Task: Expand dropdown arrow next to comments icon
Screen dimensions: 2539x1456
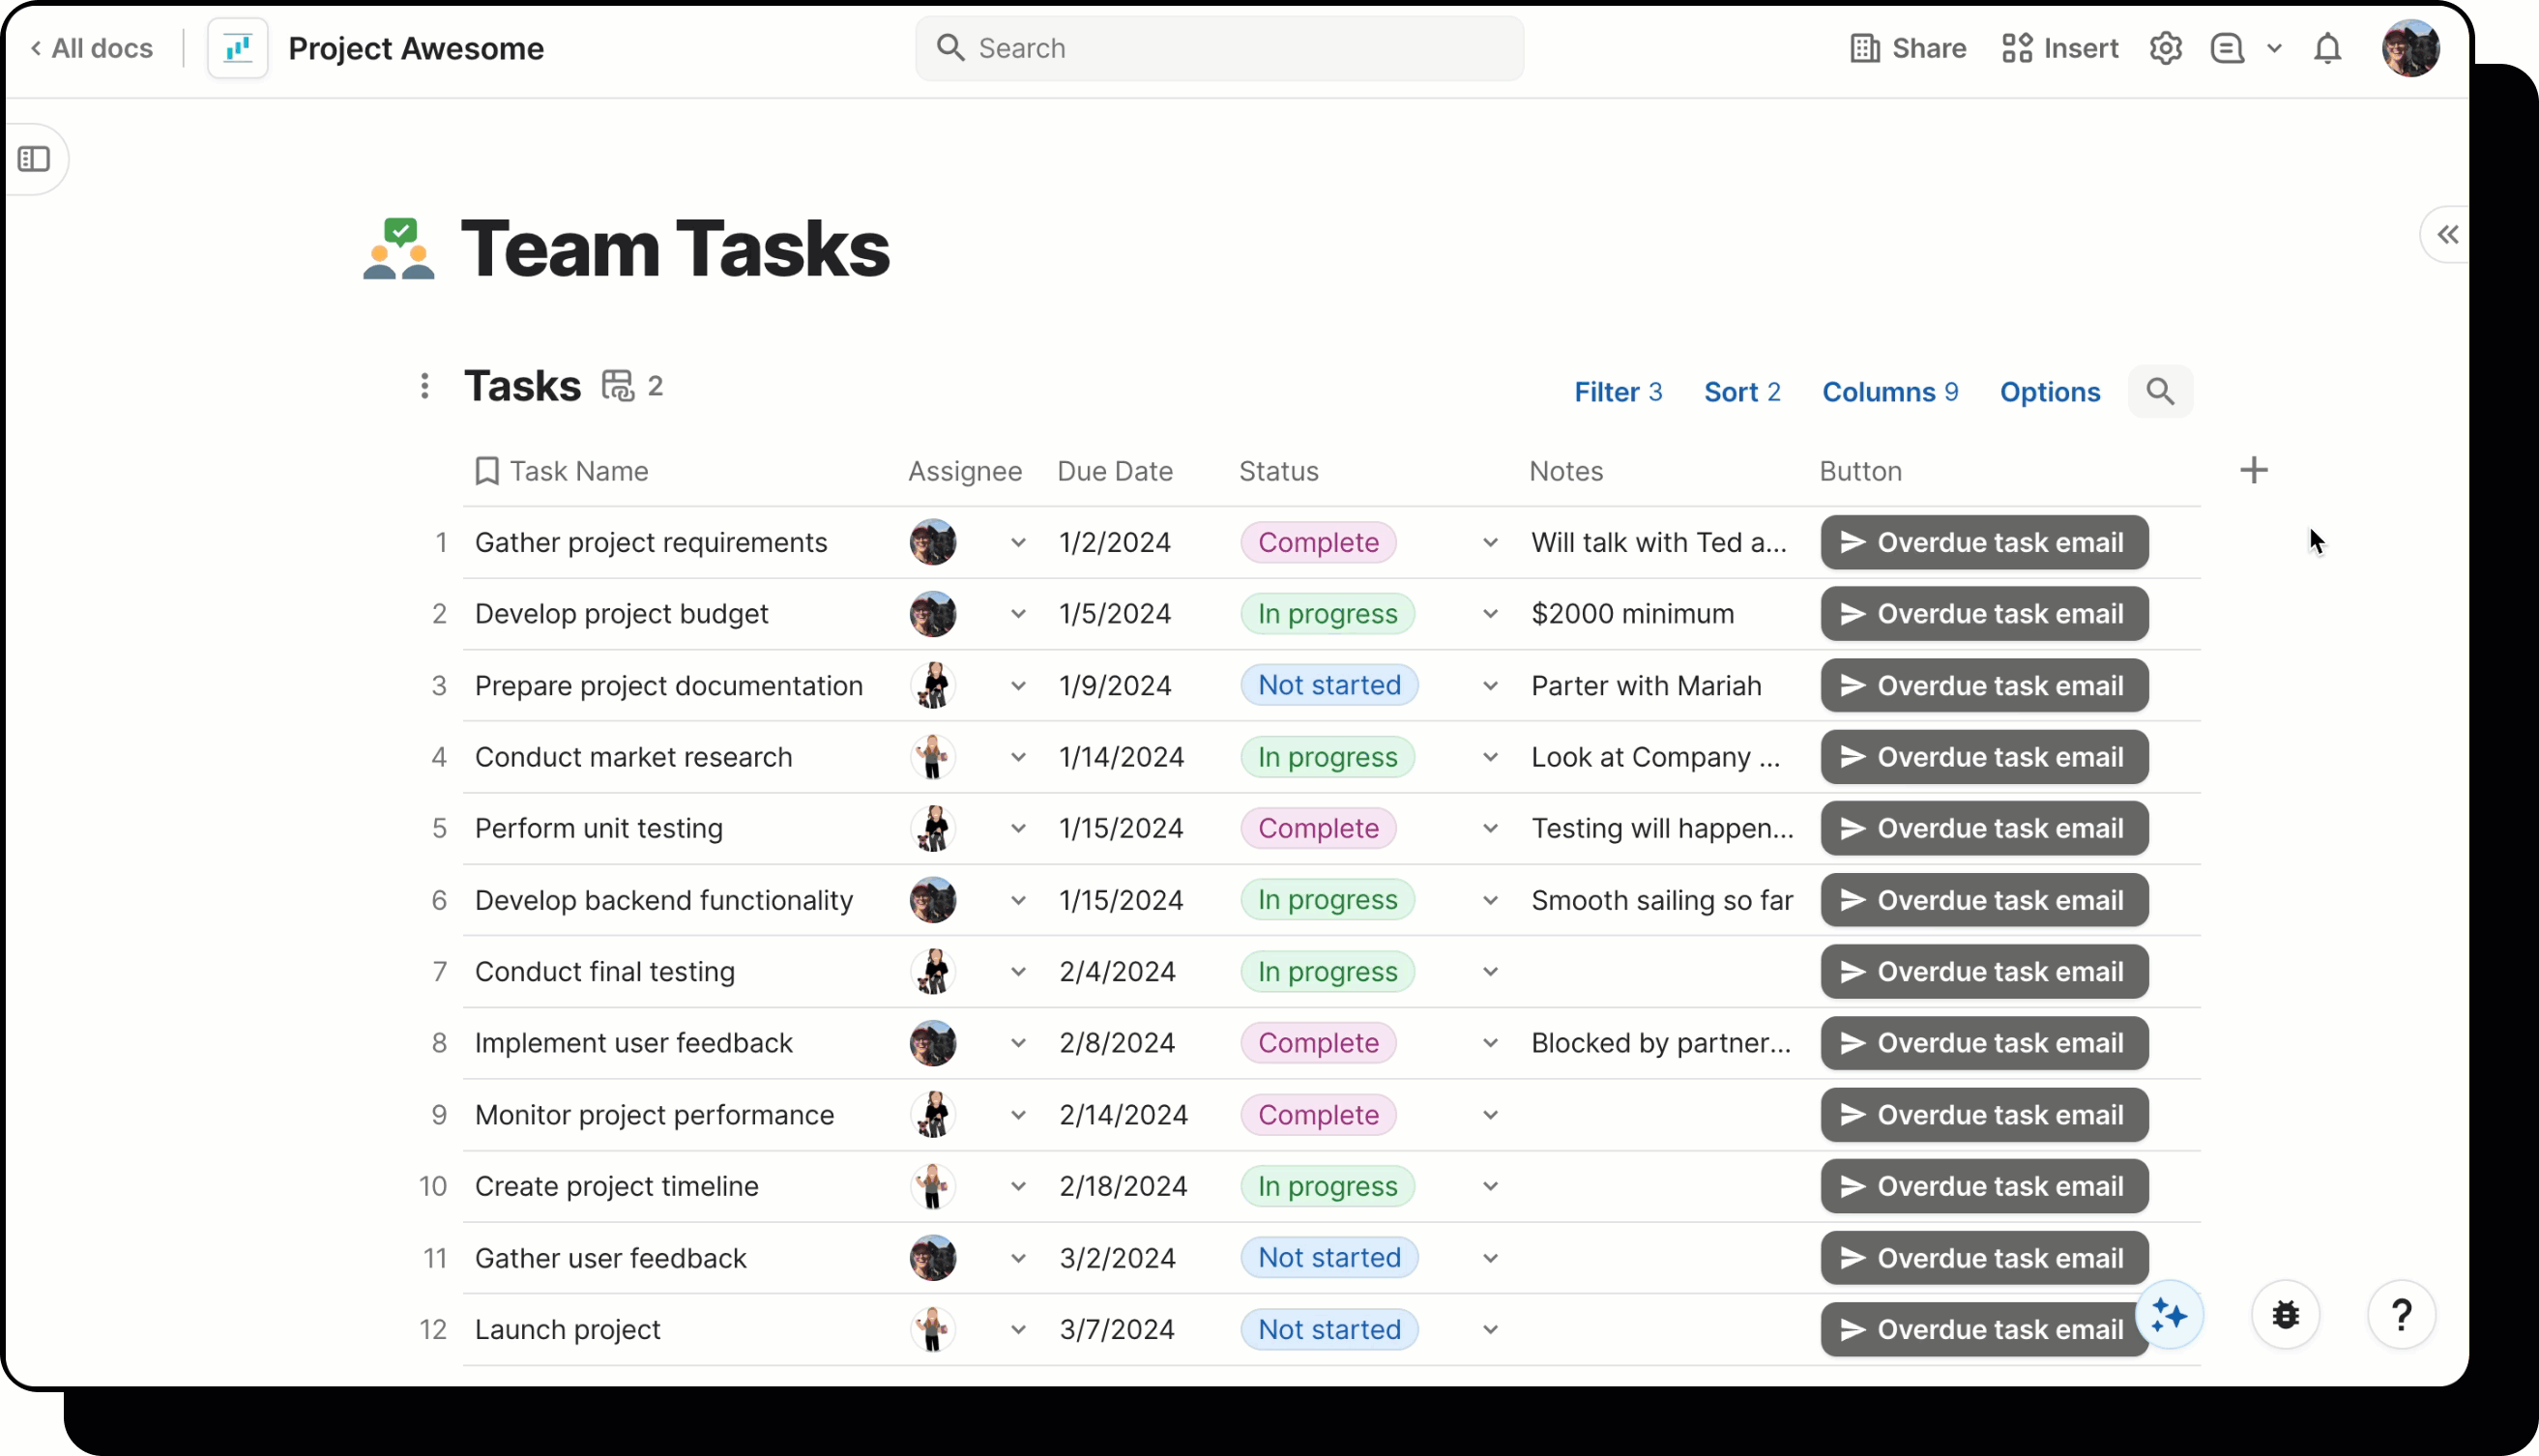Action: pos(2274,48)
